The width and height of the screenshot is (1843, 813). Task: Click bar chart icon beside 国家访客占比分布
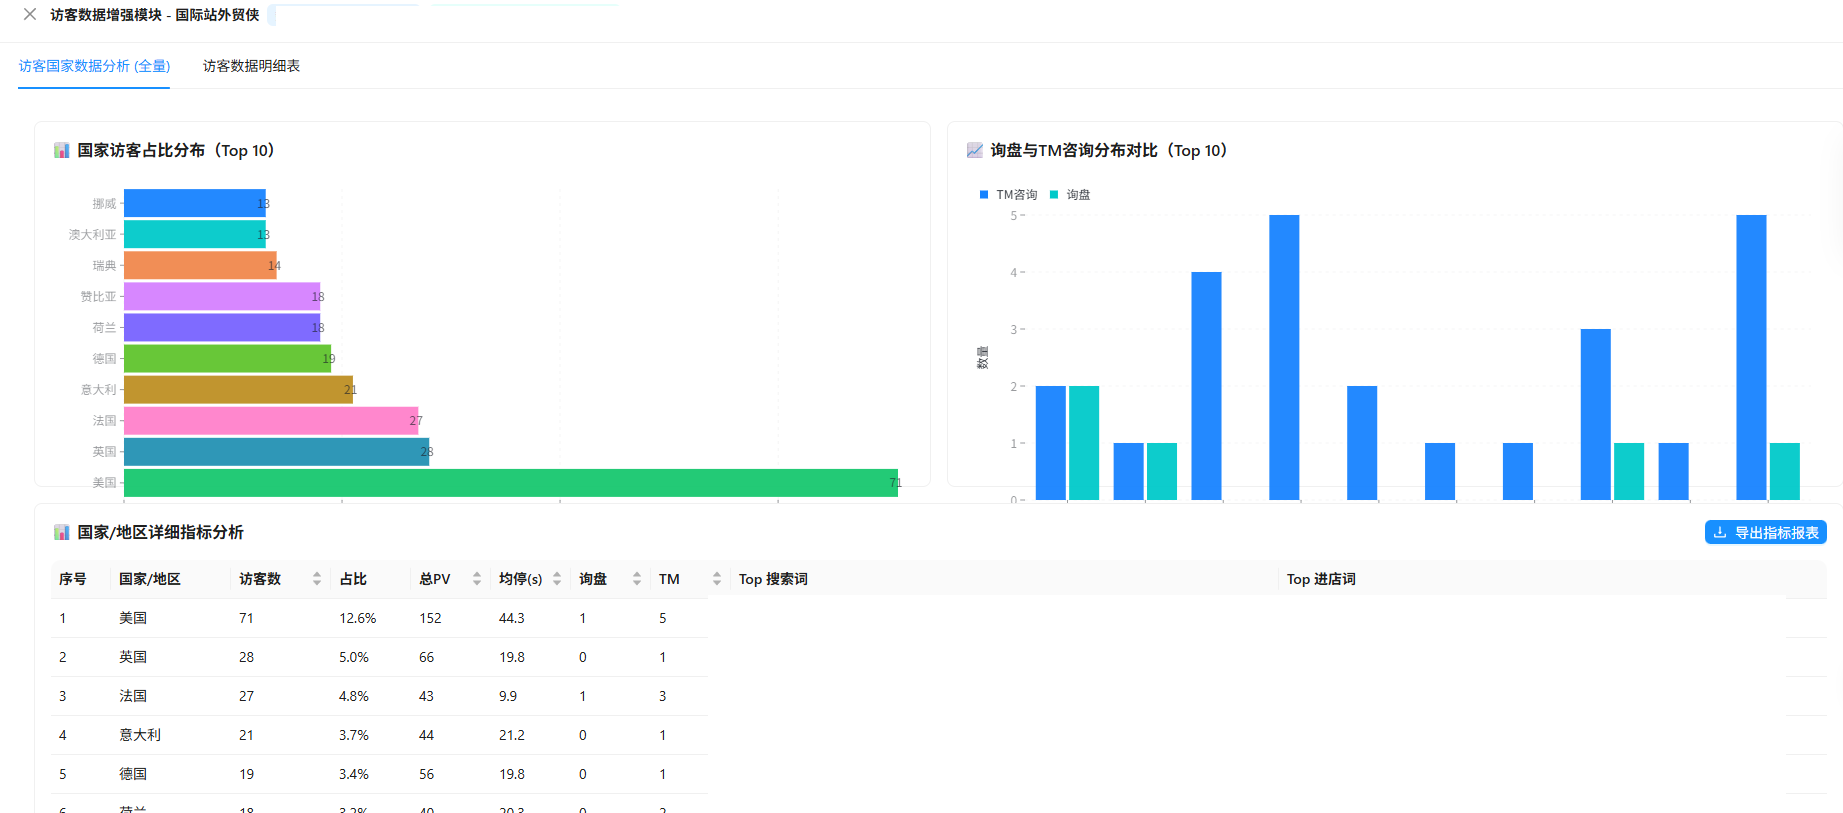(62, 151)
